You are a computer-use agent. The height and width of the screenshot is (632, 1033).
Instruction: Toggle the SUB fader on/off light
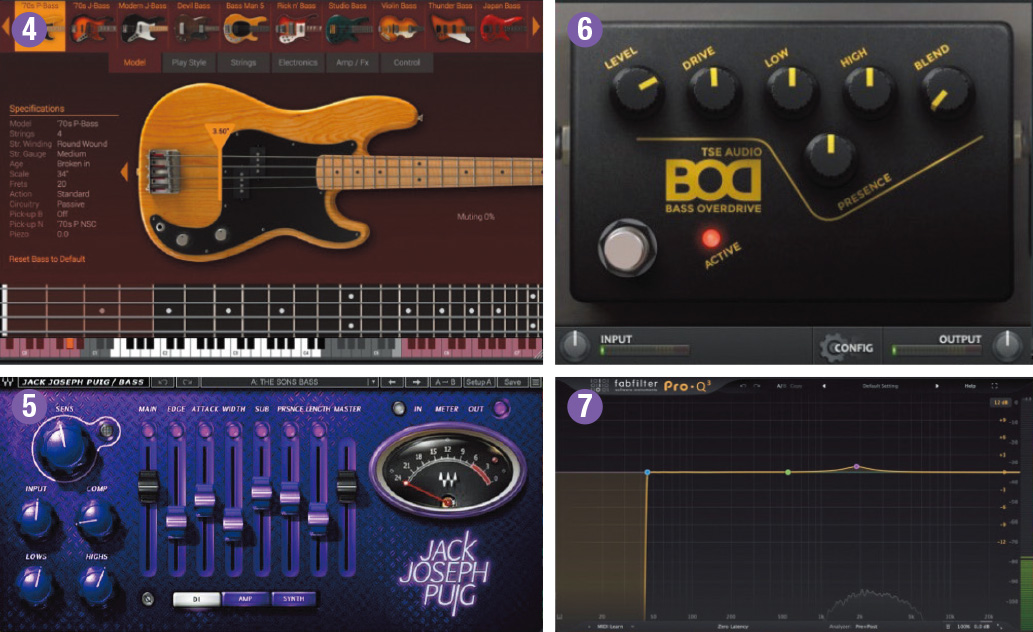click(262, 430)
